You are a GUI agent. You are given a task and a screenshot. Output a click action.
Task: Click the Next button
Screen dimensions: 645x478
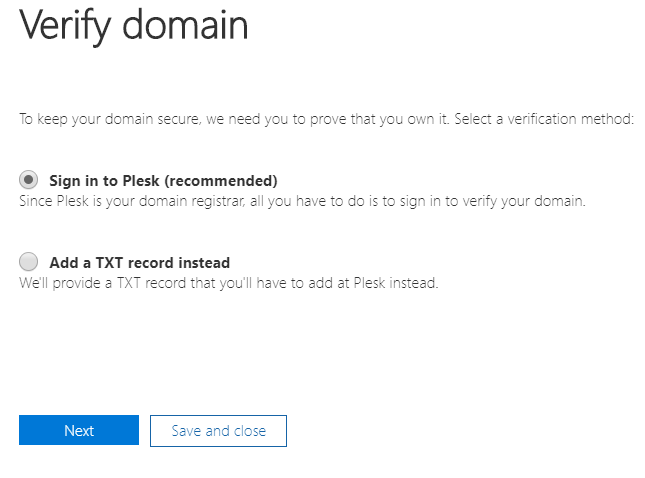79,430
